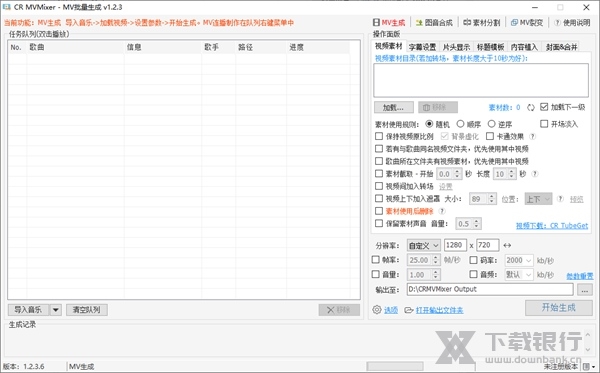The image size is (600, 373).
Task: Enable the 帧率 checkbox
Action: click(x=376, y=260)
